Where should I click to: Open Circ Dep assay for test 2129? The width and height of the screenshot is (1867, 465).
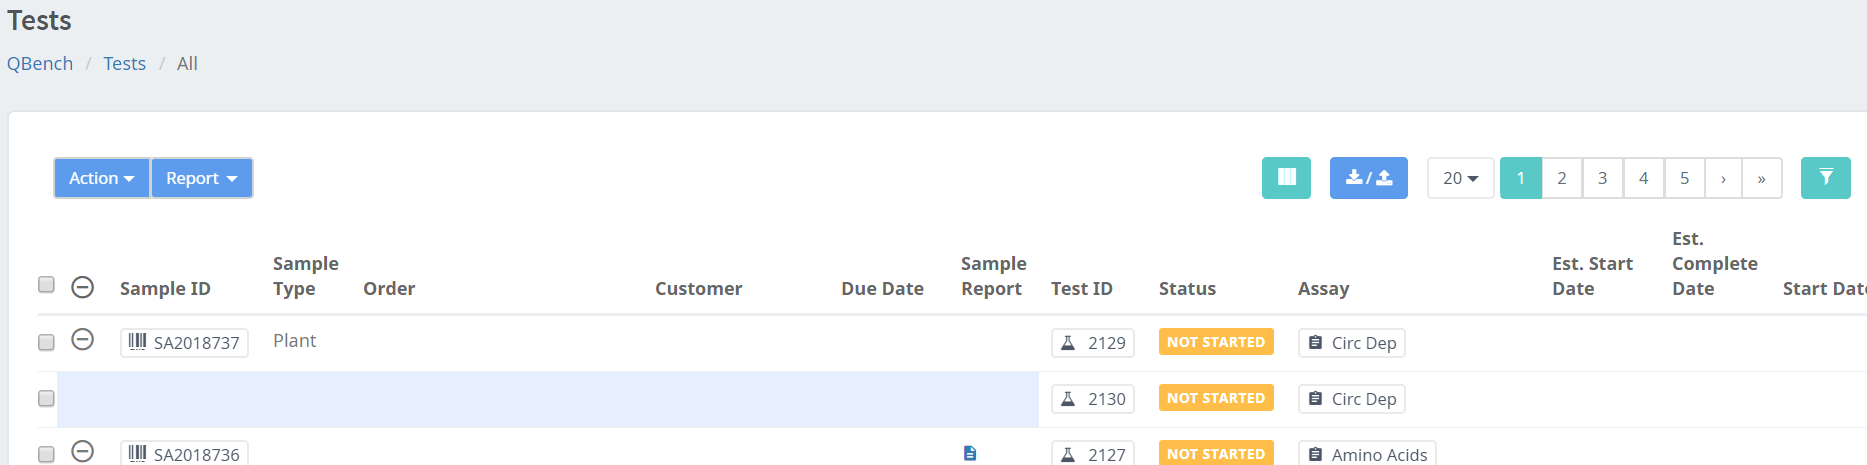point(1352,343)
